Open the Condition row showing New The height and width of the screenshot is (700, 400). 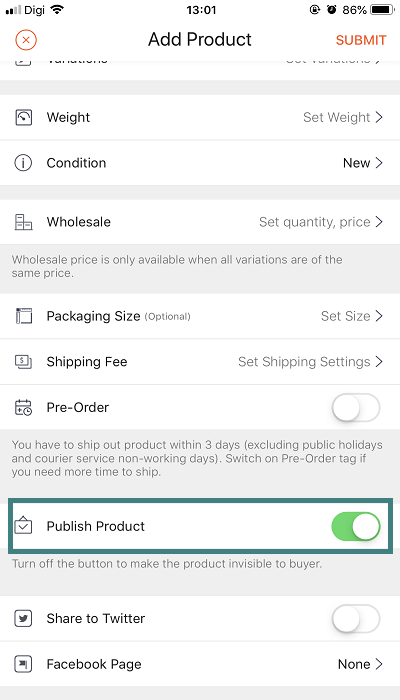(200, 163)
